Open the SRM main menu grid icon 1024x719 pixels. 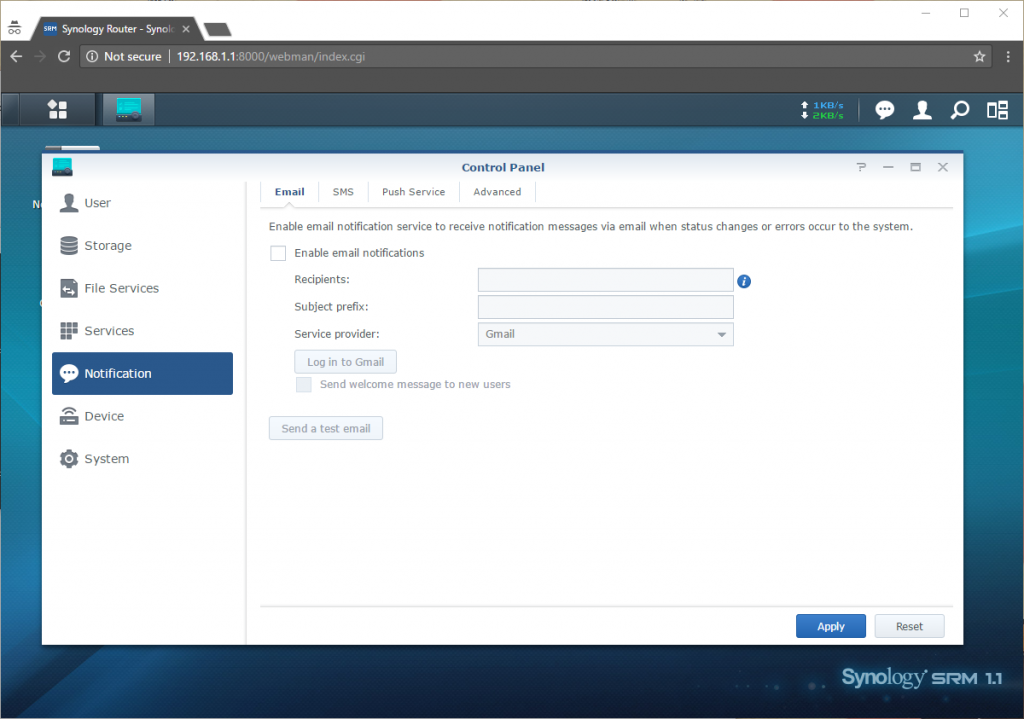click(x=58, y=110)
